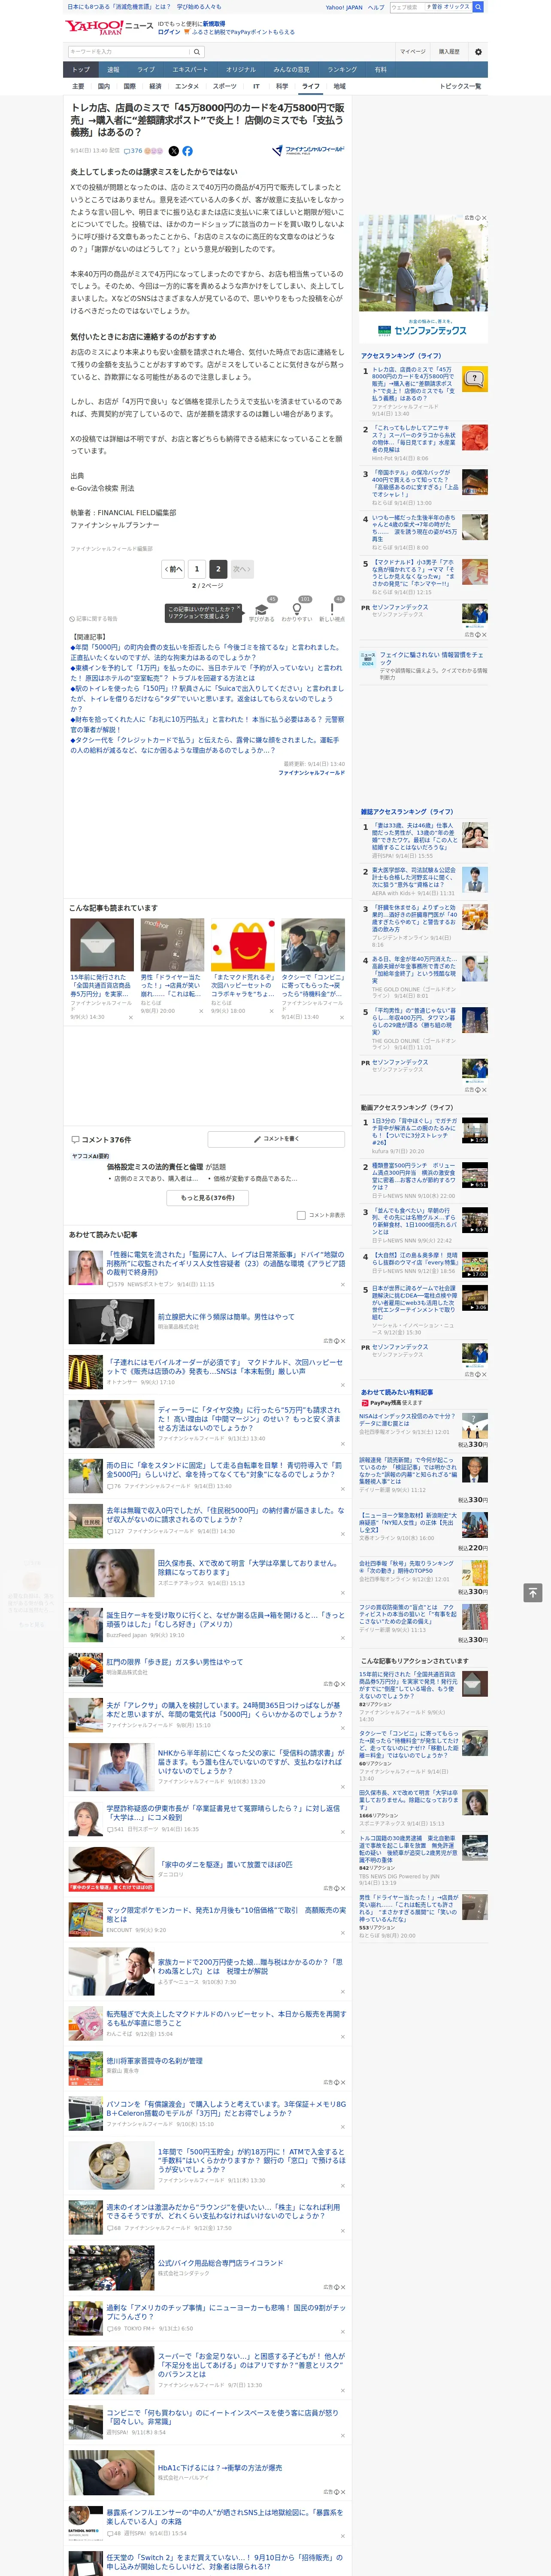Image resolution: width=551 pixels, height=2576 pixels.
Task: Click the pencil コメントを書く button
Action: (x=277, y=1139)
